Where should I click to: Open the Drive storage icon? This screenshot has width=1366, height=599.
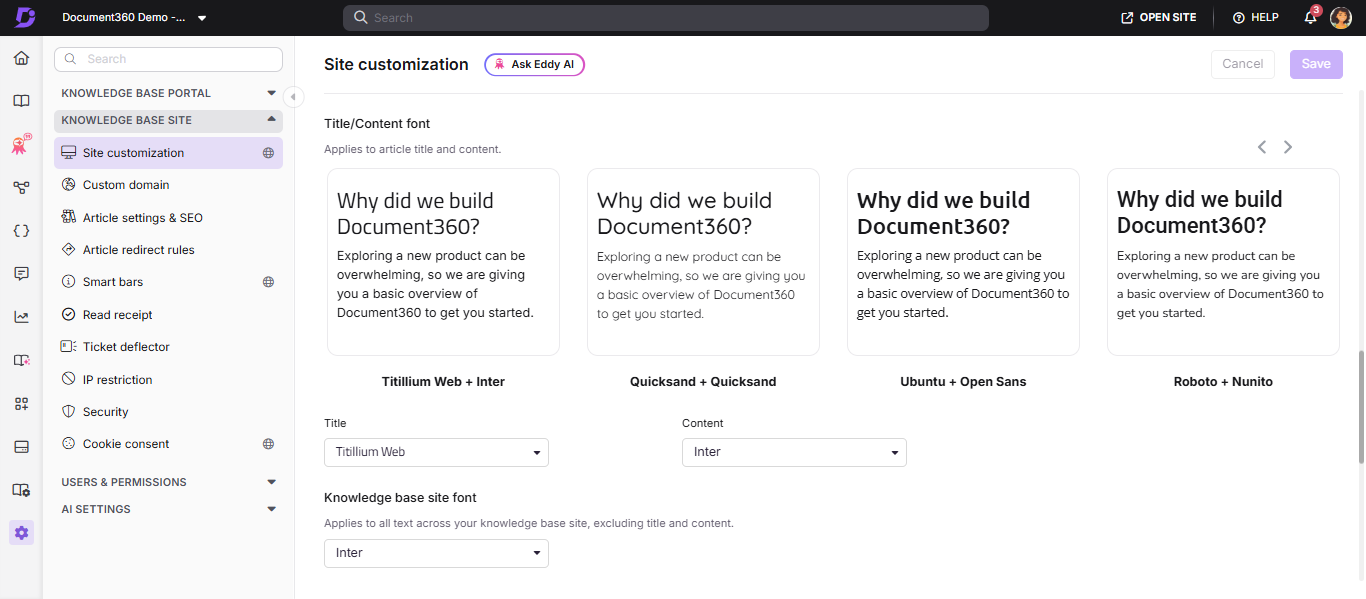(x=21, y=446)
